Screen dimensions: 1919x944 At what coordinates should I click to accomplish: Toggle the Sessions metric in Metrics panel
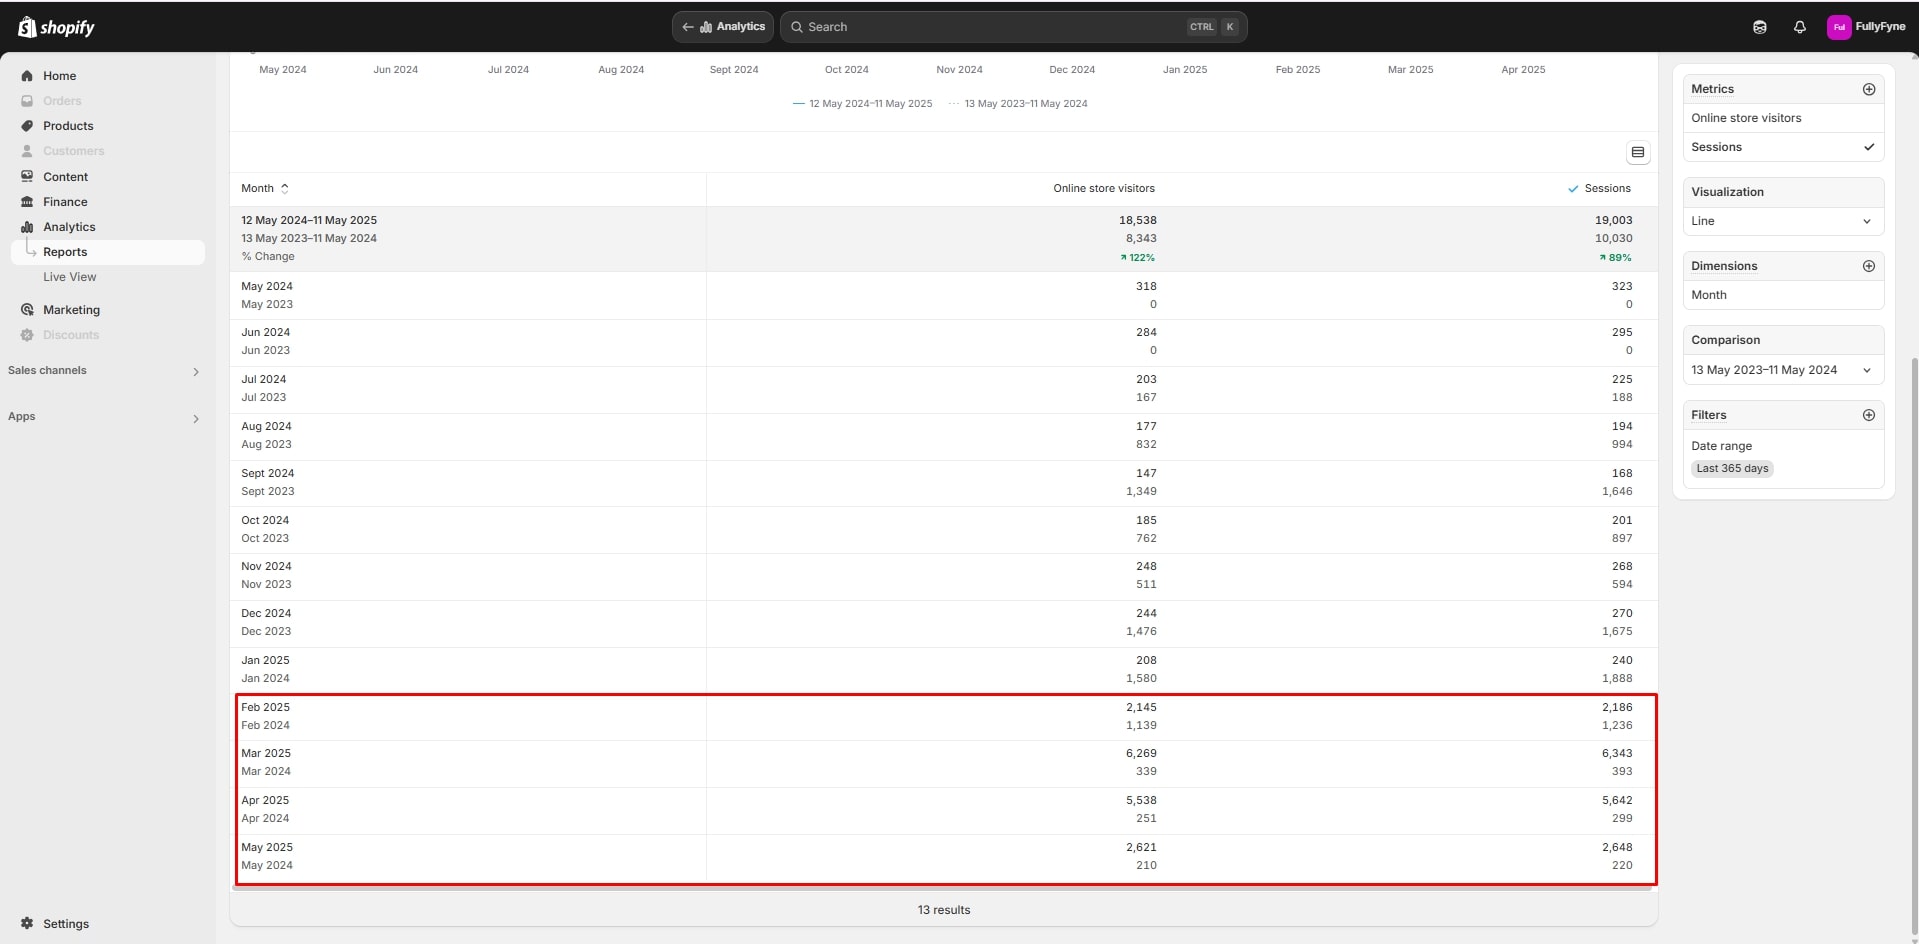[x=1783, y=147]
